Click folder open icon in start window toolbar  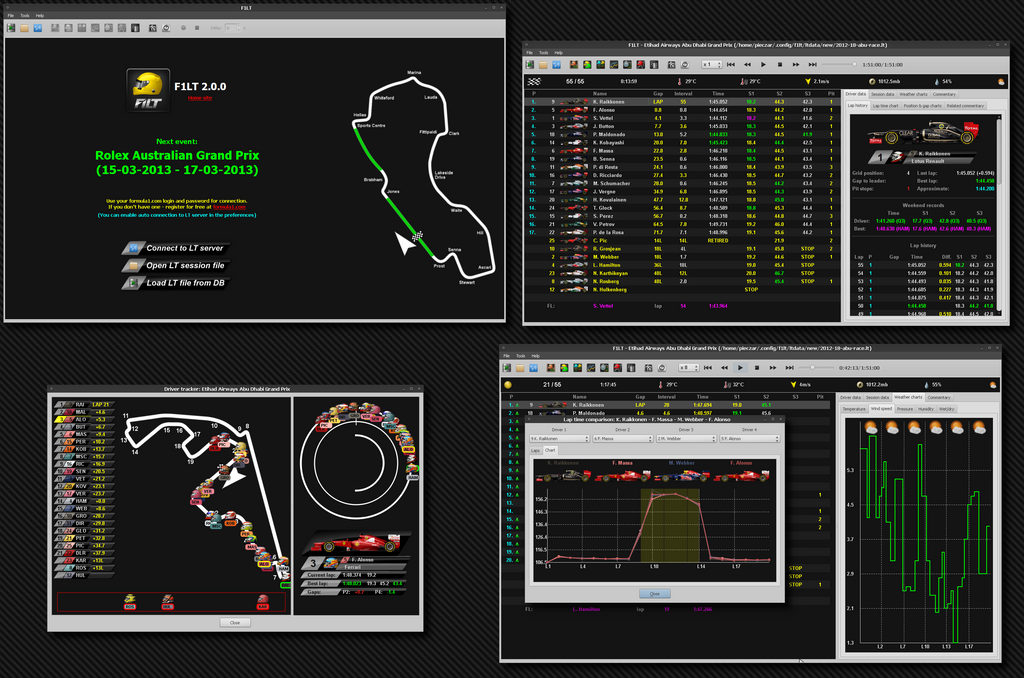click(24, 27)
